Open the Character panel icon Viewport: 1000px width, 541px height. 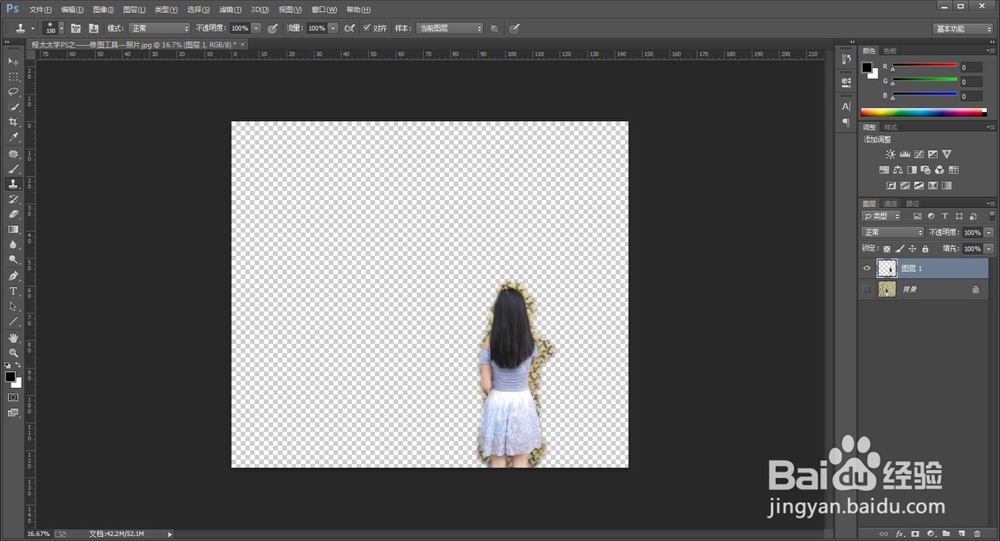pyautogui.click(x=846, y=107)
